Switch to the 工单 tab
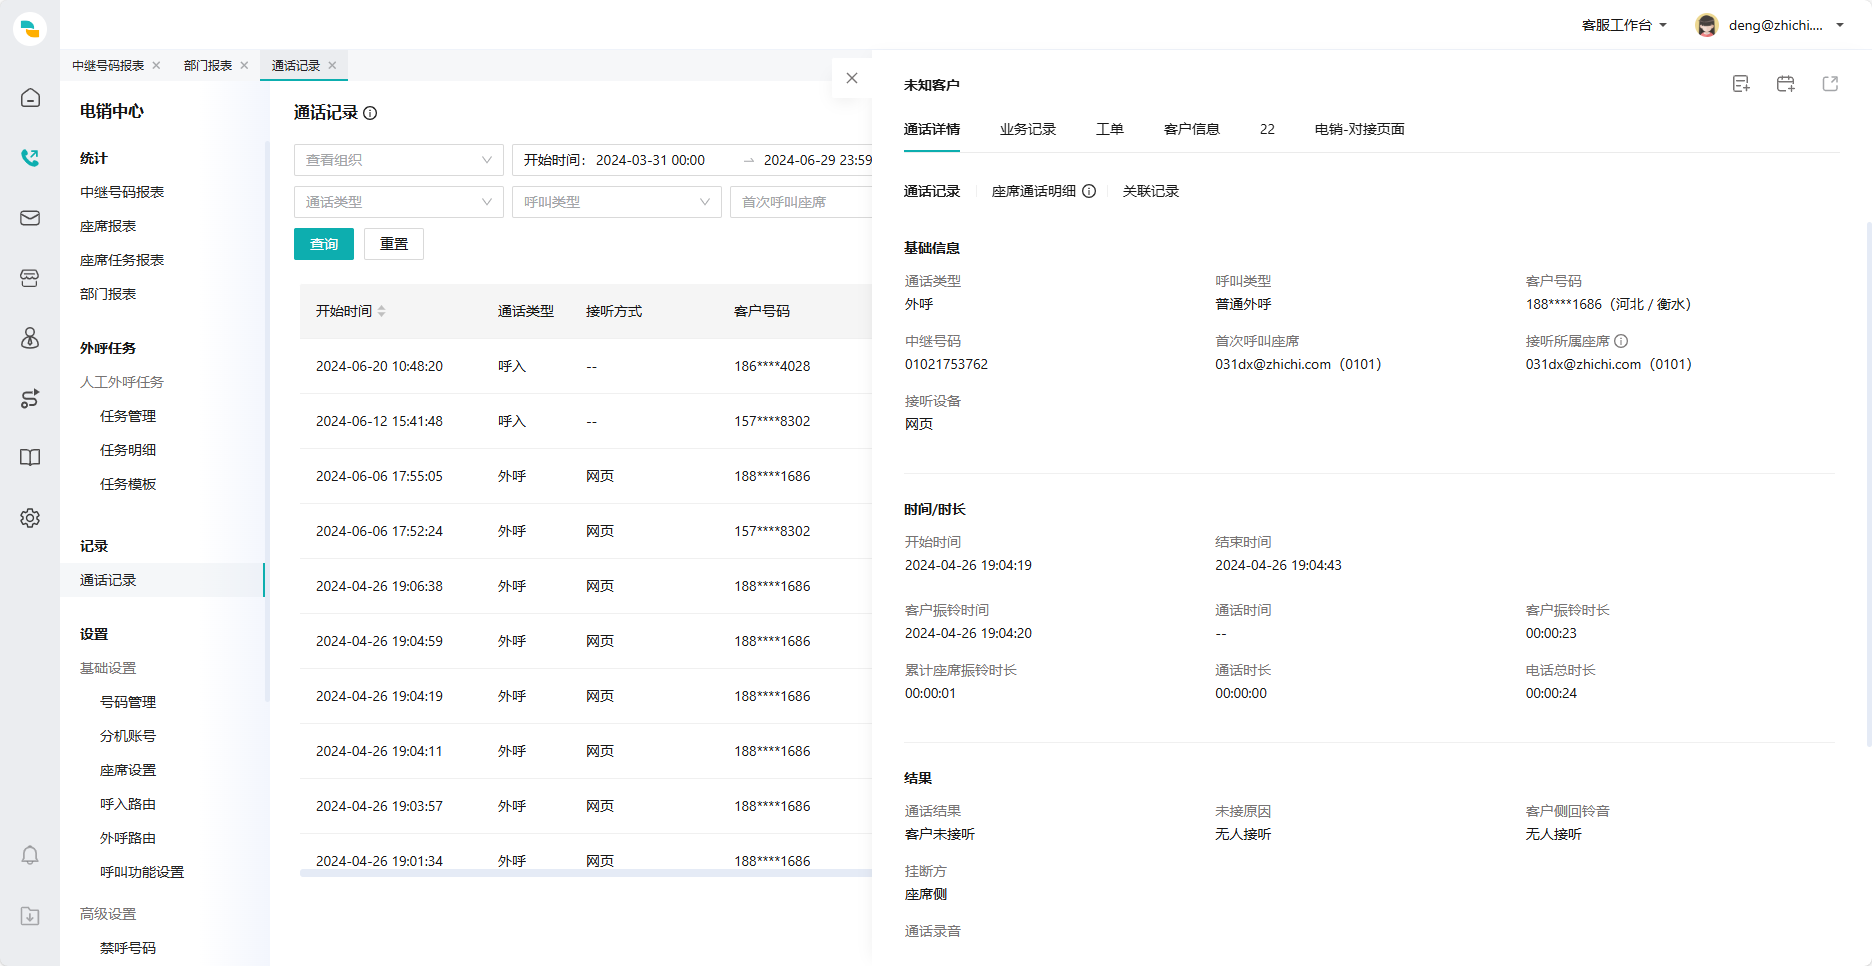 (1110, 129)
